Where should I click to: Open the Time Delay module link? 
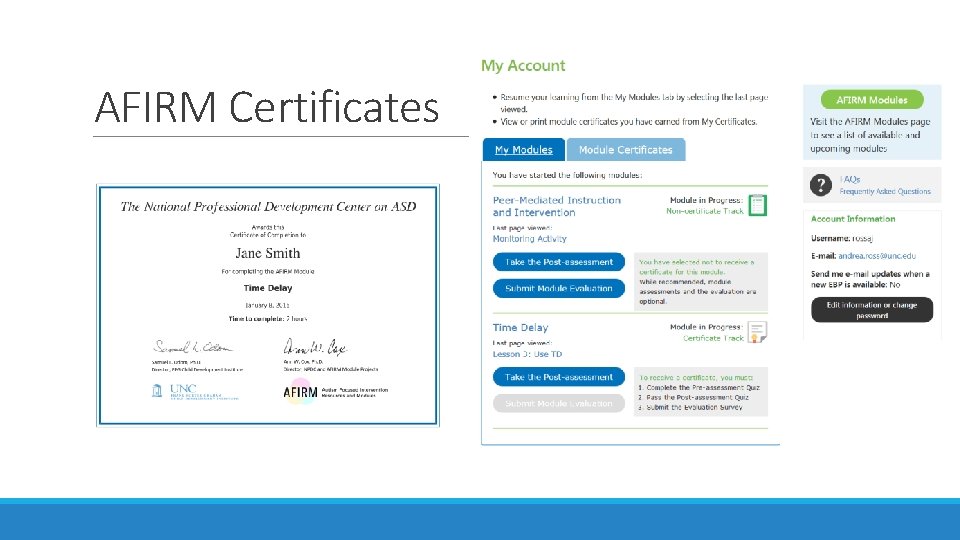pyautogui.click(x=520, y=328)
